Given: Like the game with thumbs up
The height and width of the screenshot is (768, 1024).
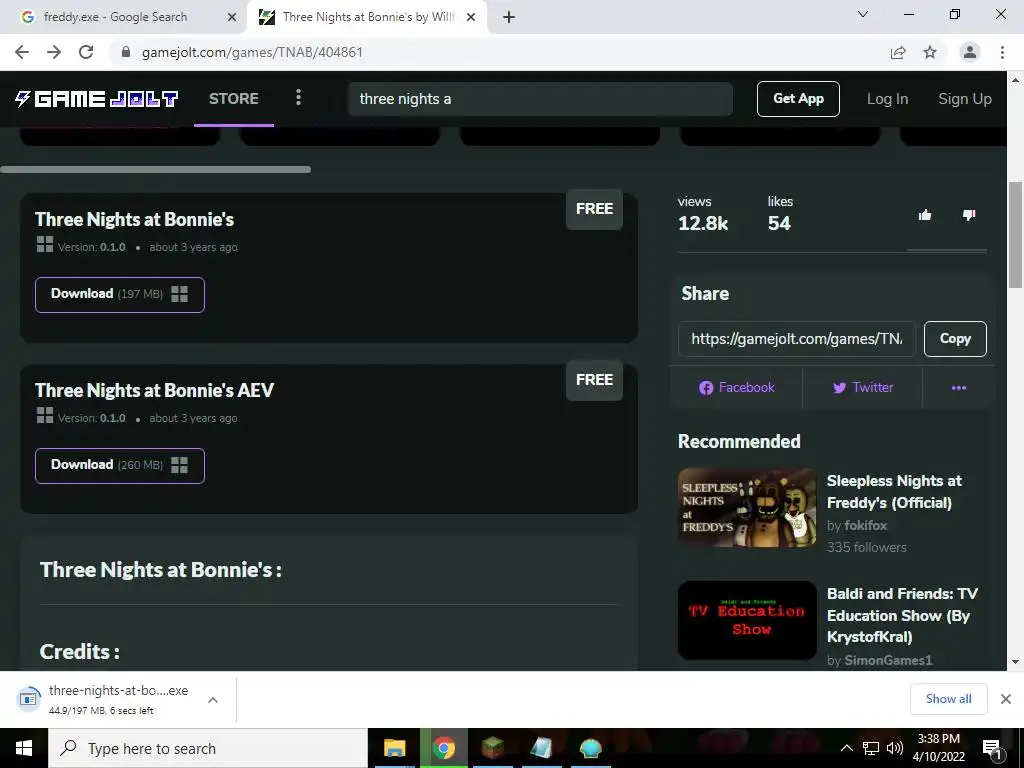Looking at the screenshot, I should click(x=925, y=215).
